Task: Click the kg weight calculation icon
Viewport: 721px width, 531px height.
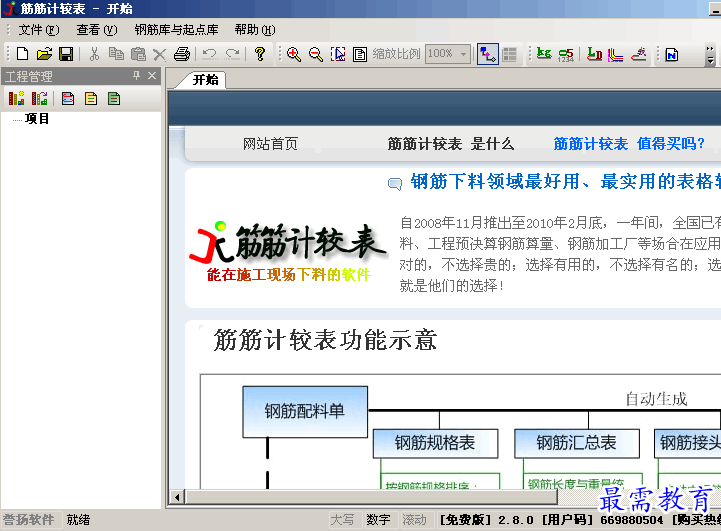Action: pyautogui.click(x=544, y=54)
